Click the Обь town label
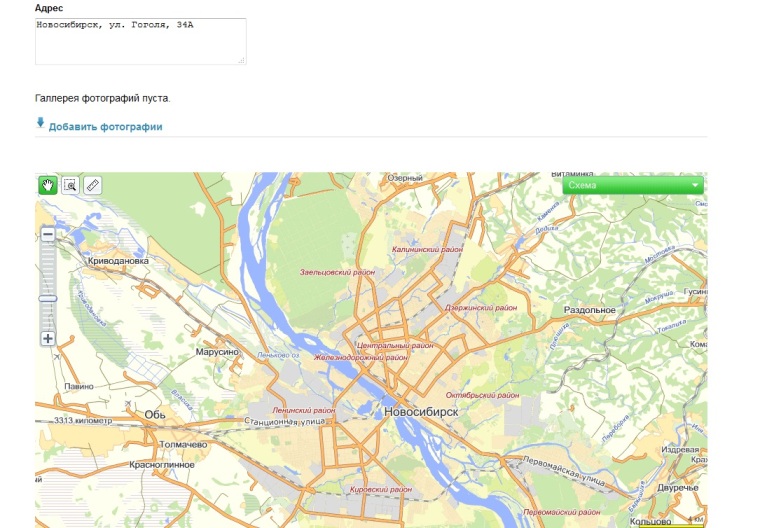The width and height of the screenshot is (767, 528). 155,414
